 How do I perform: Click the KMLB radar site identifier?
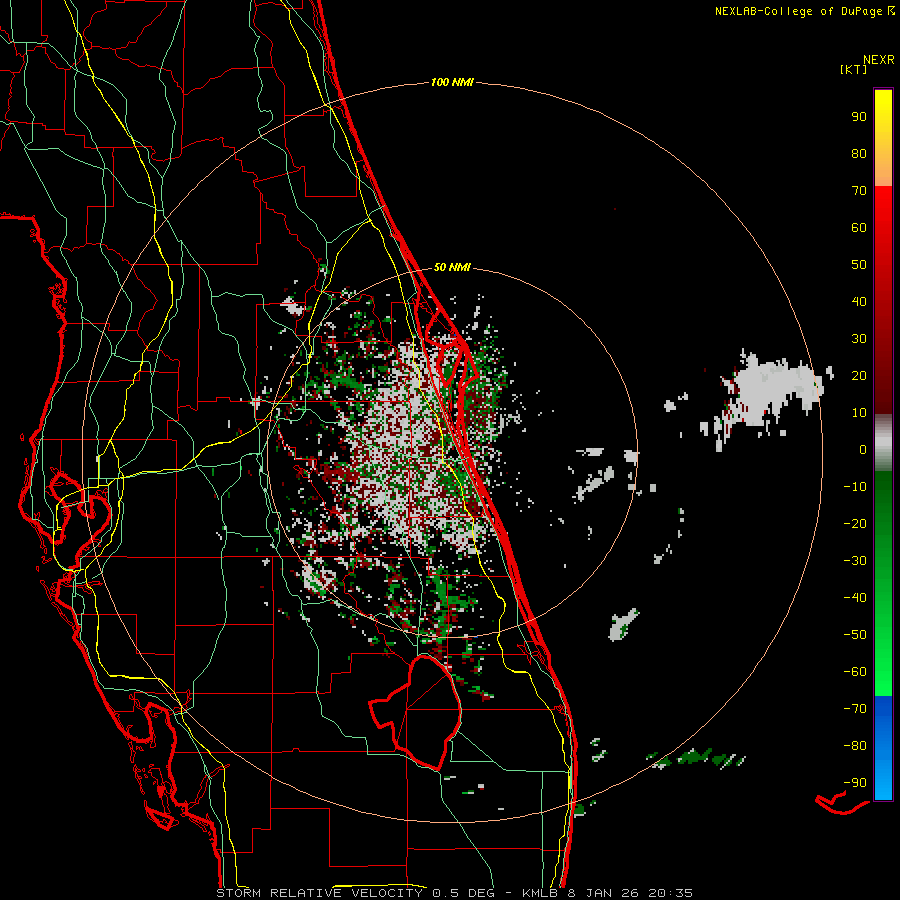542,893
